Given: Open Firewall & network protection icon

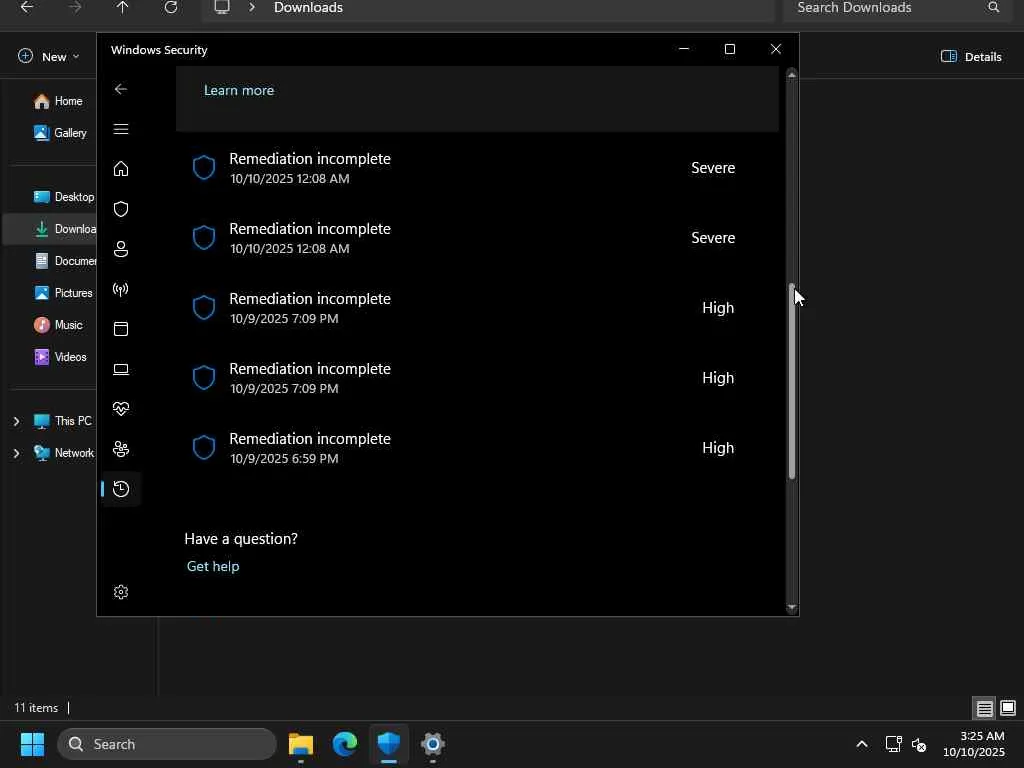Looking at the screenshot, I should (x=121, y=289).
